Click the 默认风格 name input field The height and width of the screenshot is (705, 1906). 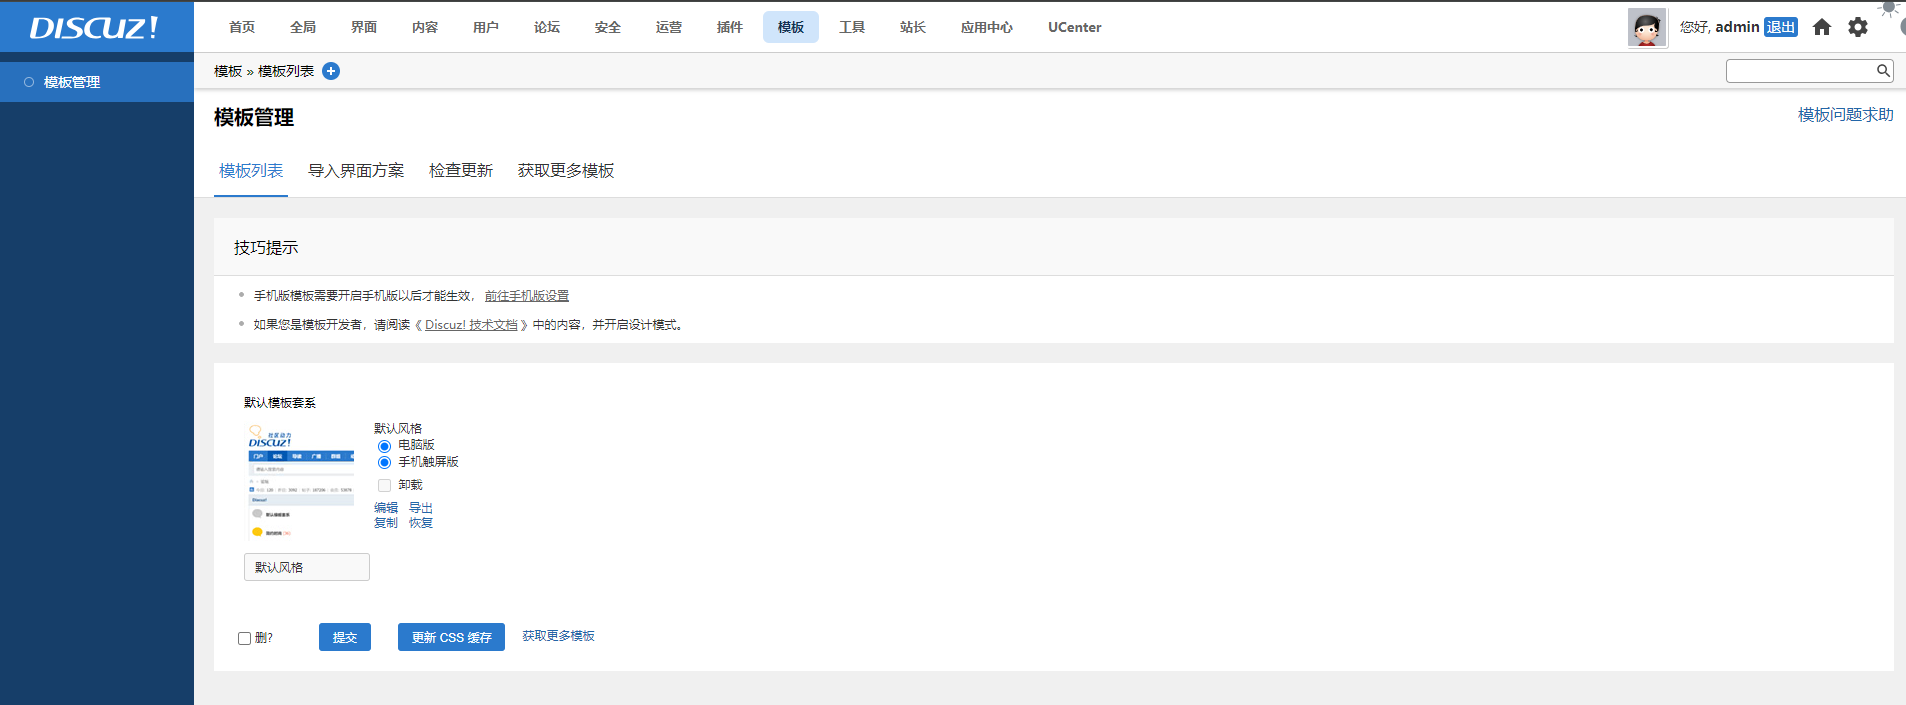pyautogui.click(x=307, y=567)
